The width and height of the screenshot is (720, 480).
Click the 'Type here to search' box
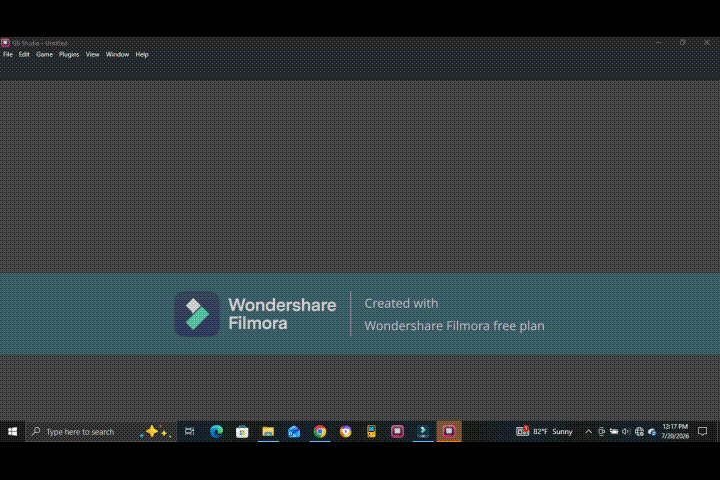[101, 431]
